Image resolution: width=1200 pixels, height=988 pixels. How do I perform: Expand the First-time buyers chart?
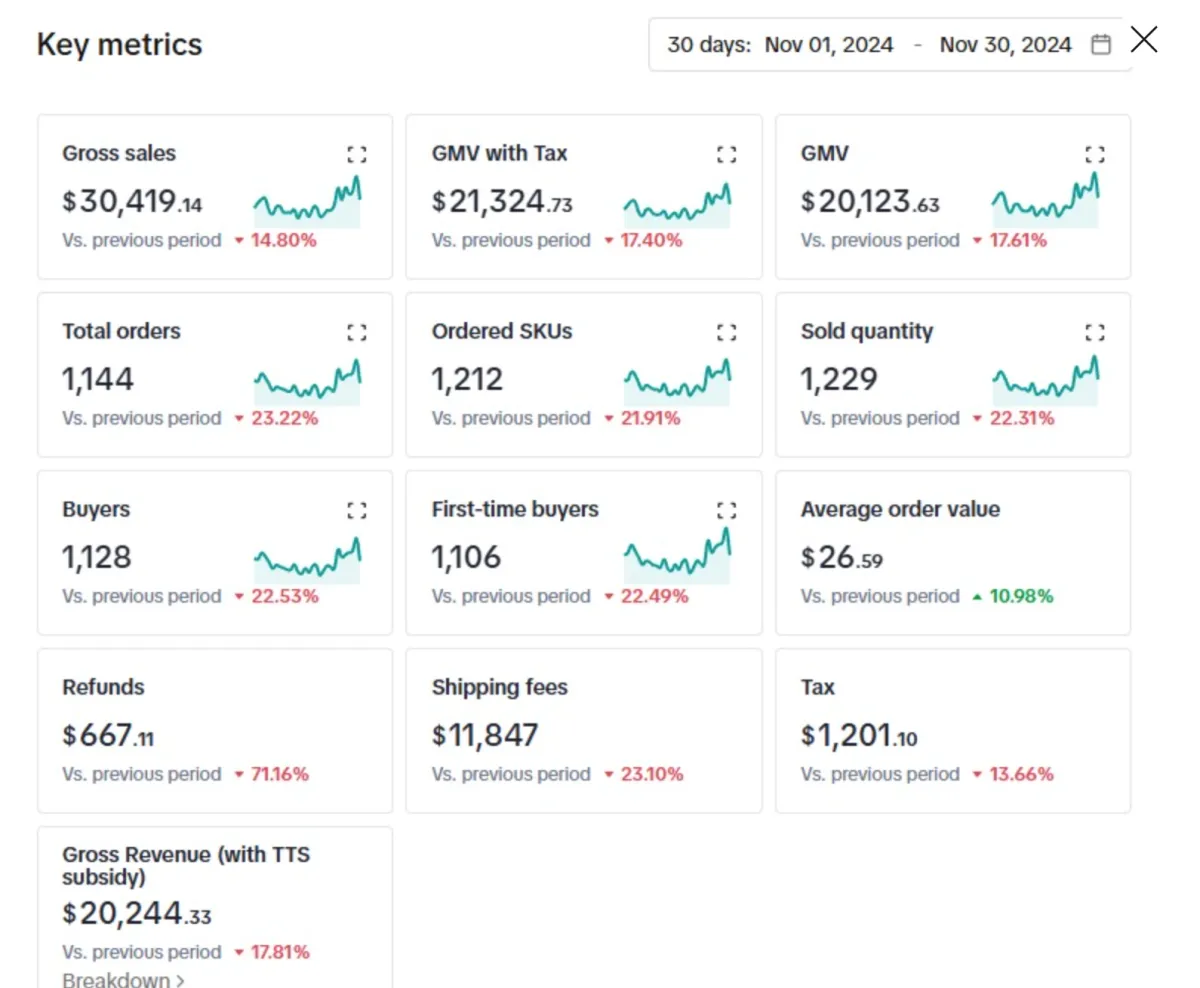[727, 510]
